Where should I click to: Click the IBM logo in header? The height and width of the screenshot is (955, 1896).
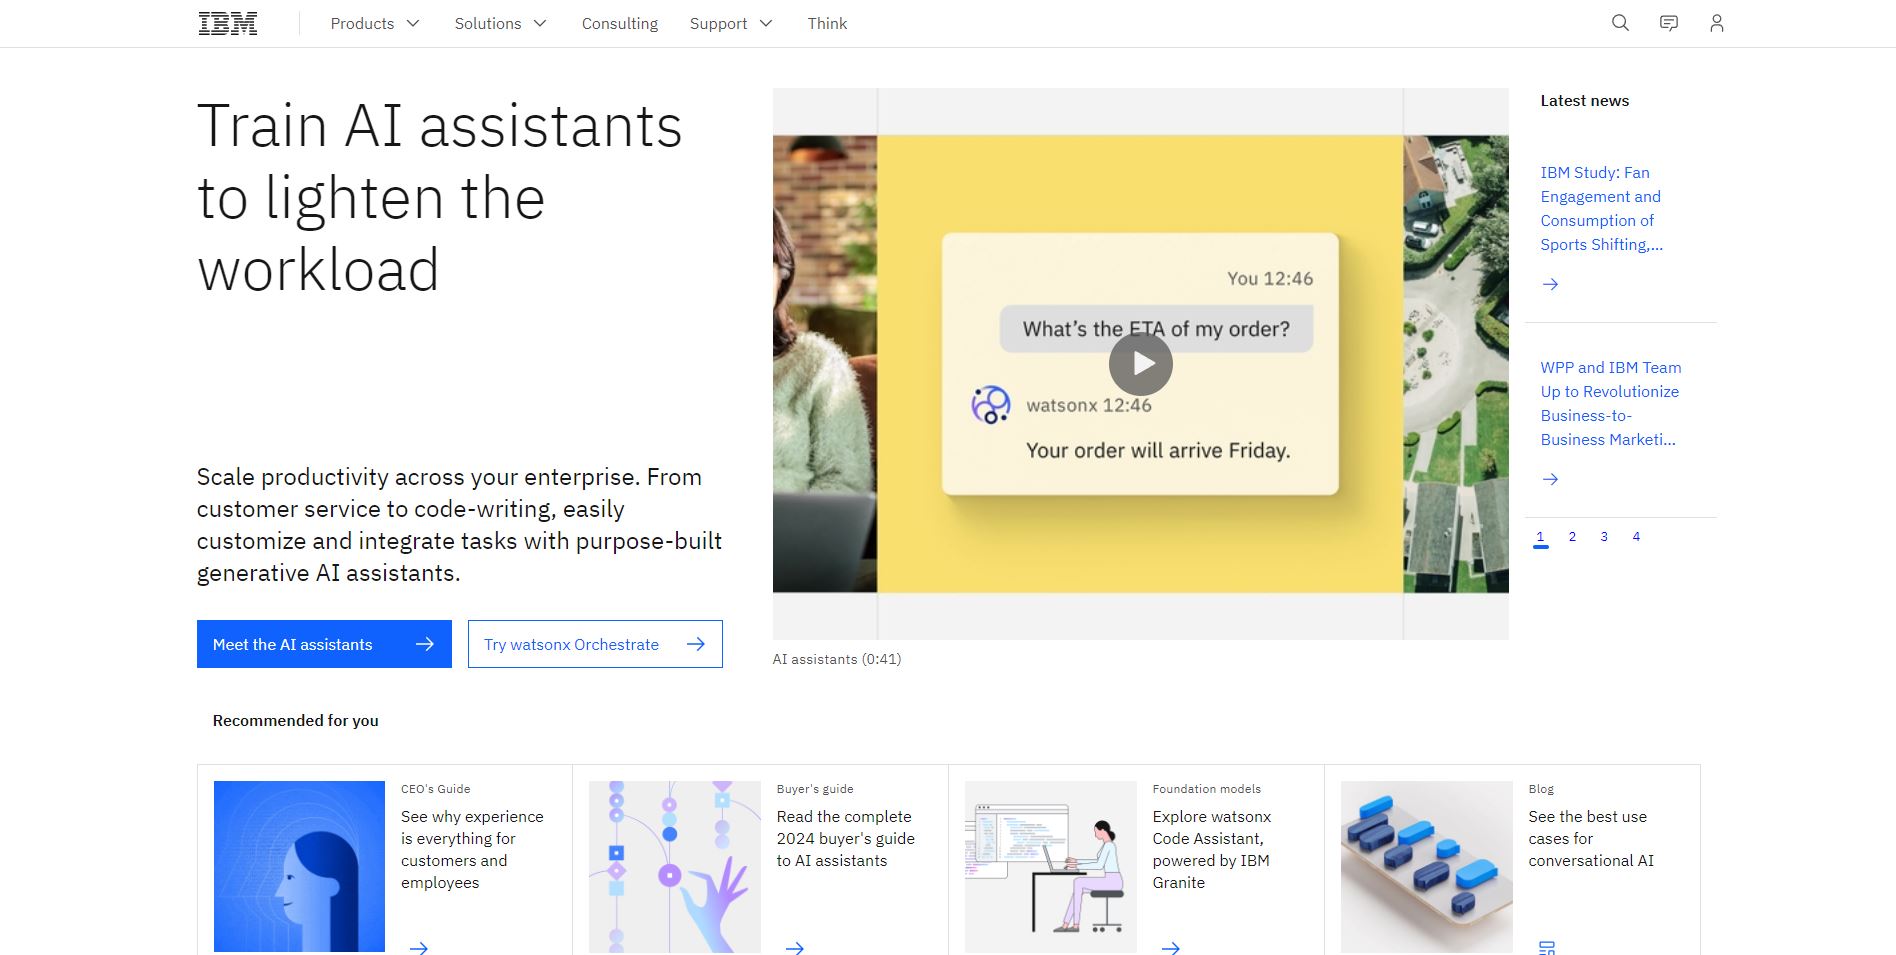click(228, 24)
